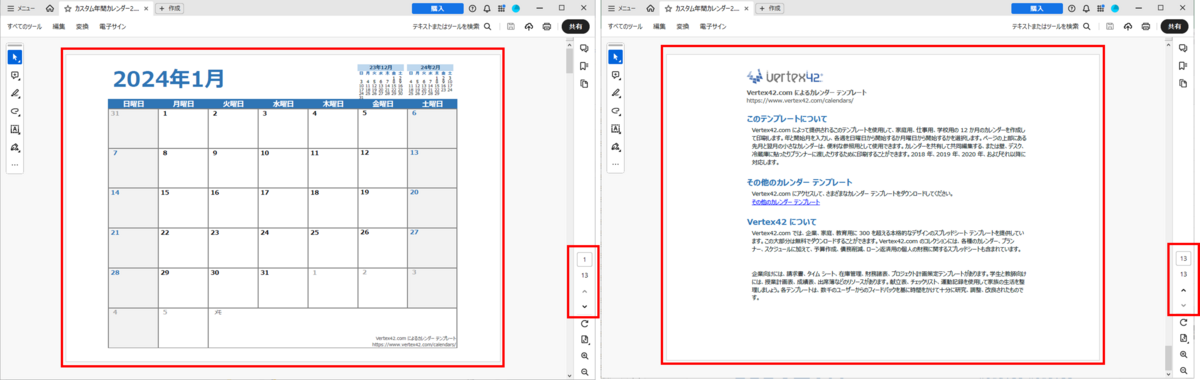
Task: Open the メニュー menu in right window
Action: coord(622,8)
